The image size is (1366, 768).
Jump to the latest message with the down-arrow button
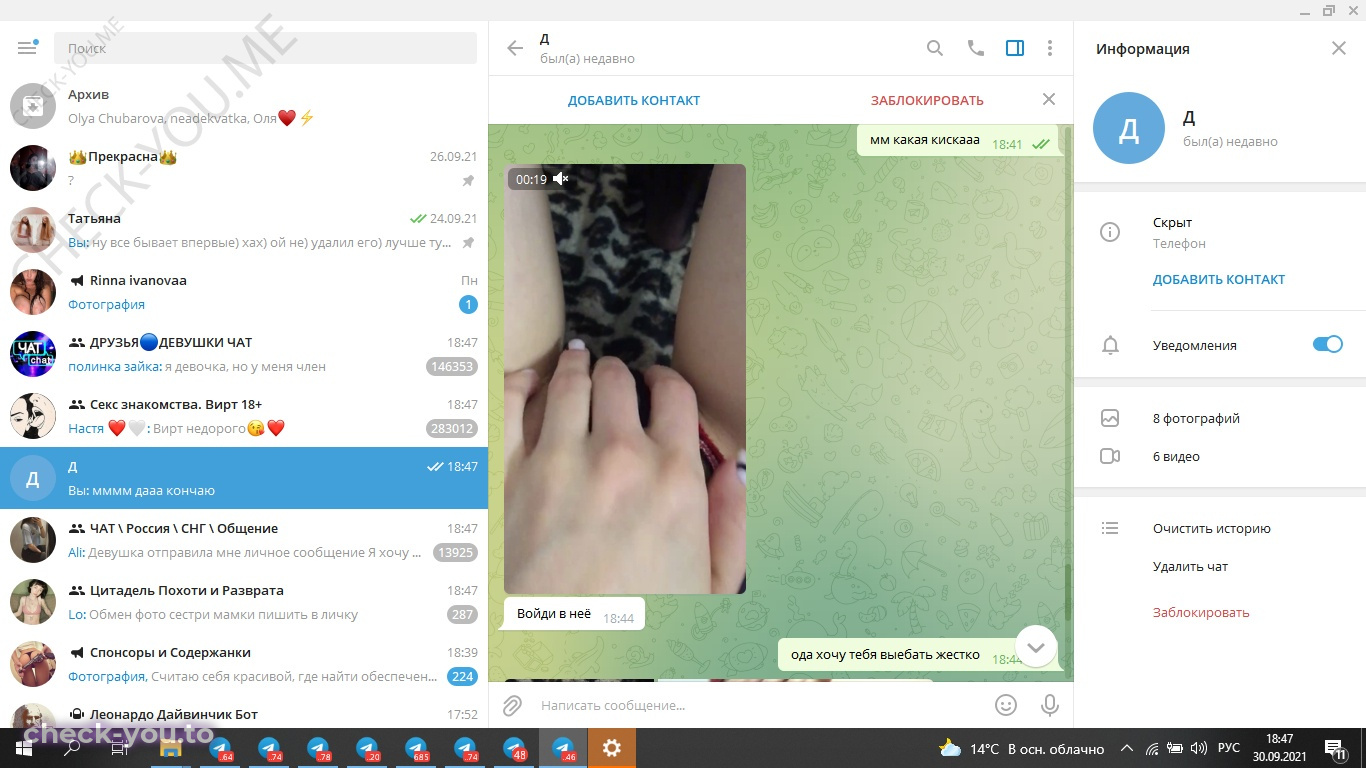[x=1036, y=647]
